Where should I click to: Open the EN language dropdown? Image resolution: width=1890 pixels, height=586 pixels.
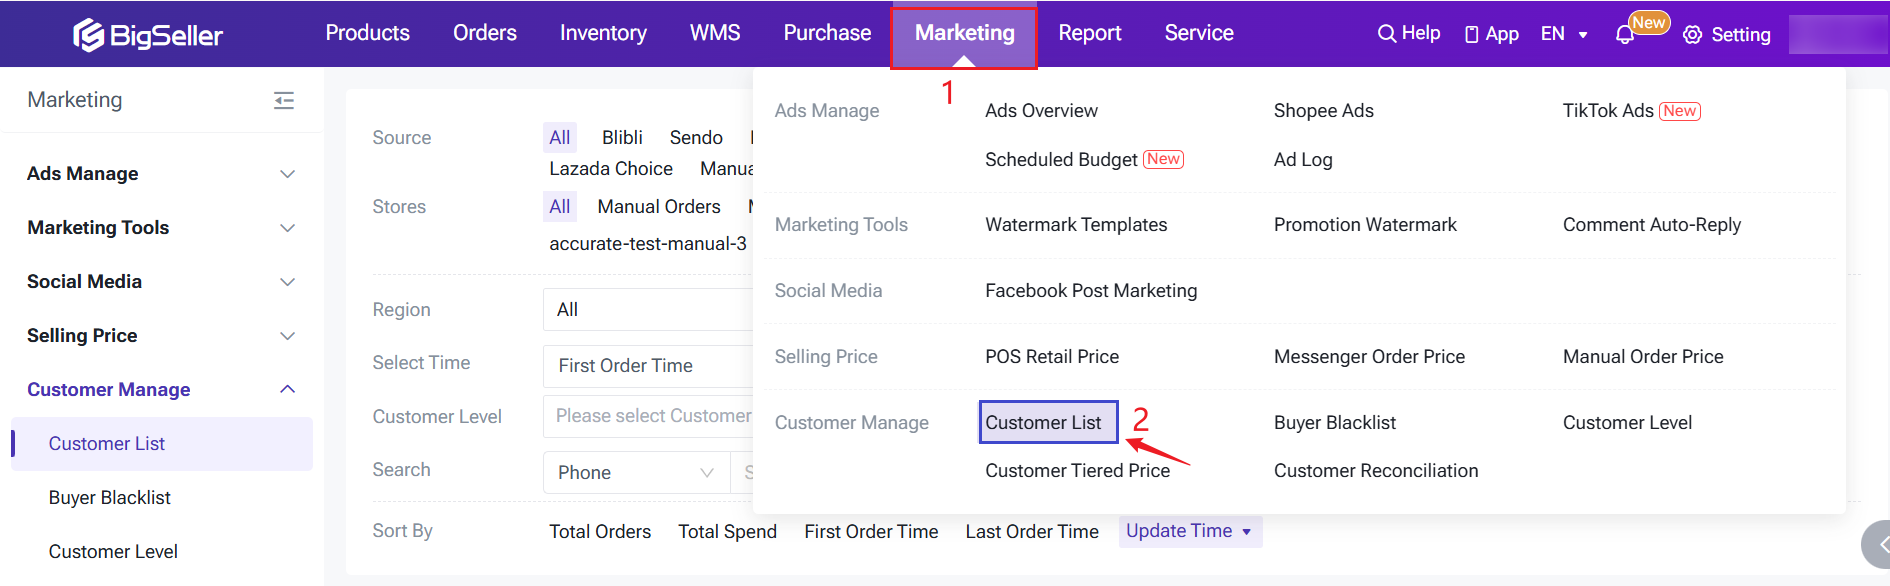click(x=1564, y=34)
